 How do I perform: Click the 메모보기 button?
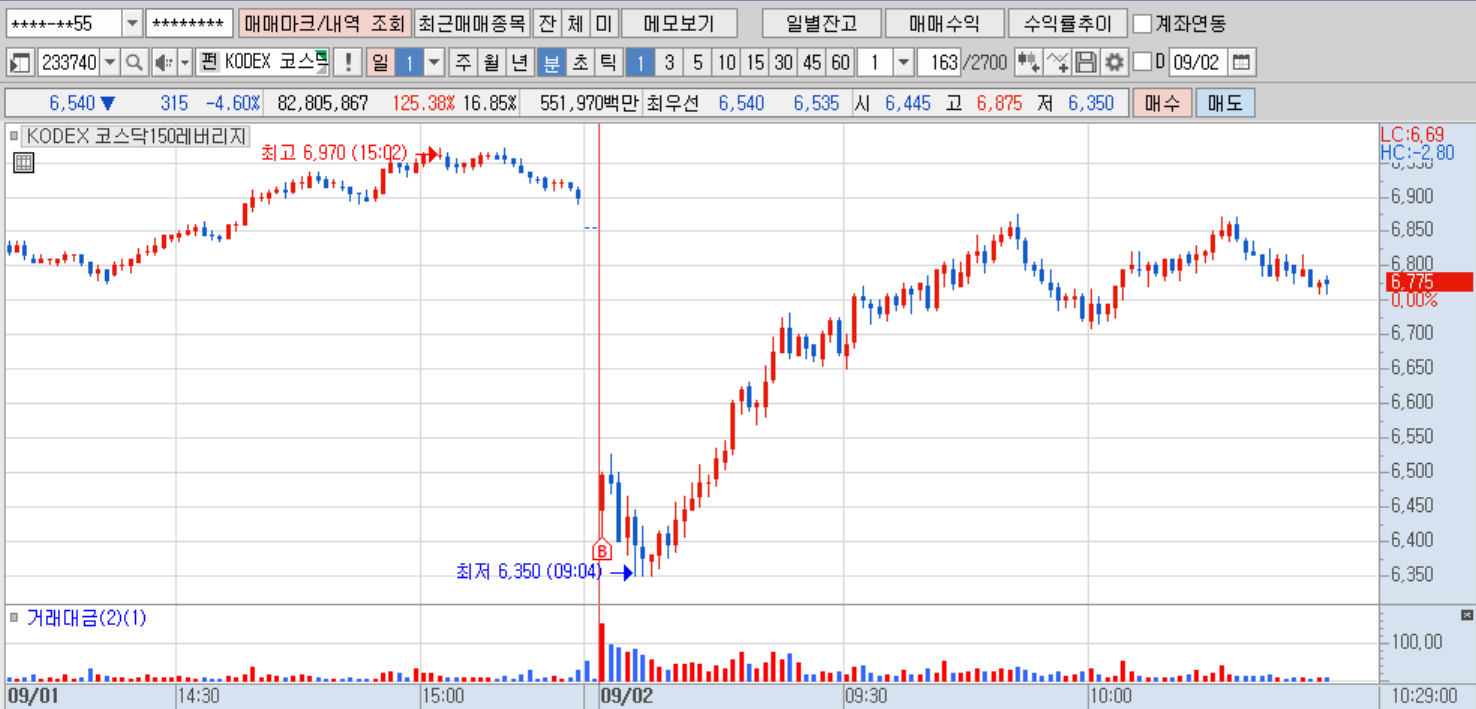coord(680,23)
